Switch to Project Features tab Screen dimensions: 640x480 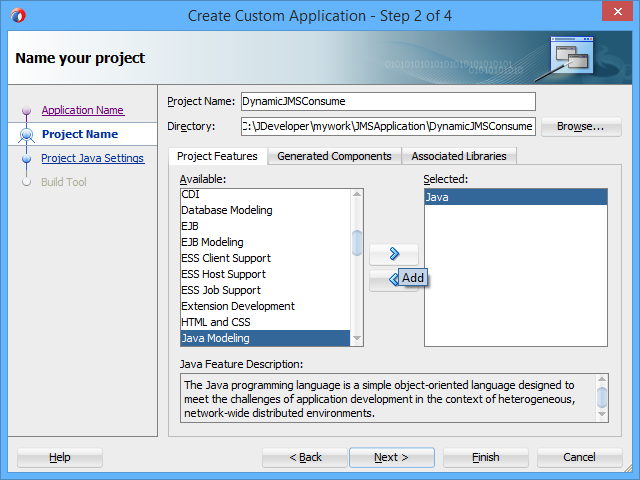coord(218,156)
